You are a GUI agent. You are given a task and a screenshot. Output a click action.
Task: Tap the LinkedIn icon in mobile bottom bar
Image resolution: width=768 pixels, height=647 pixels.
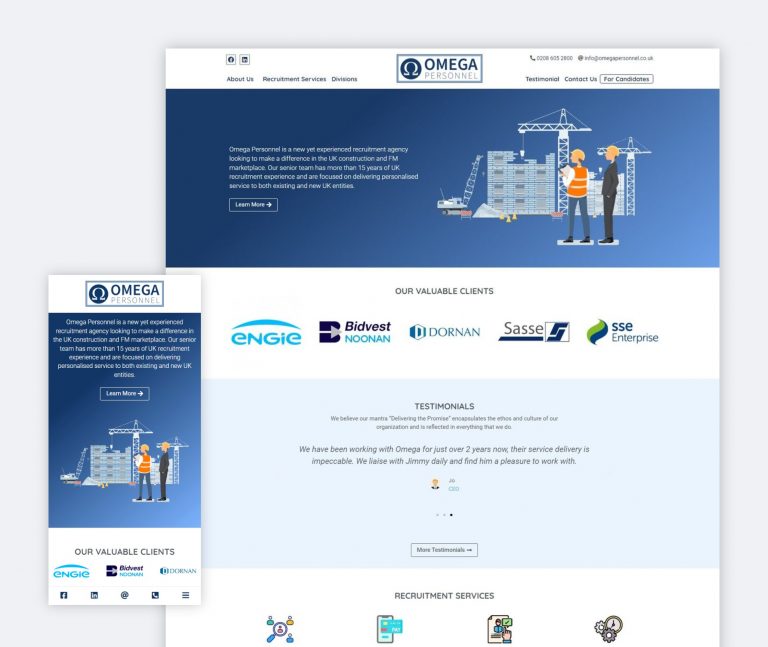(94, 595)
